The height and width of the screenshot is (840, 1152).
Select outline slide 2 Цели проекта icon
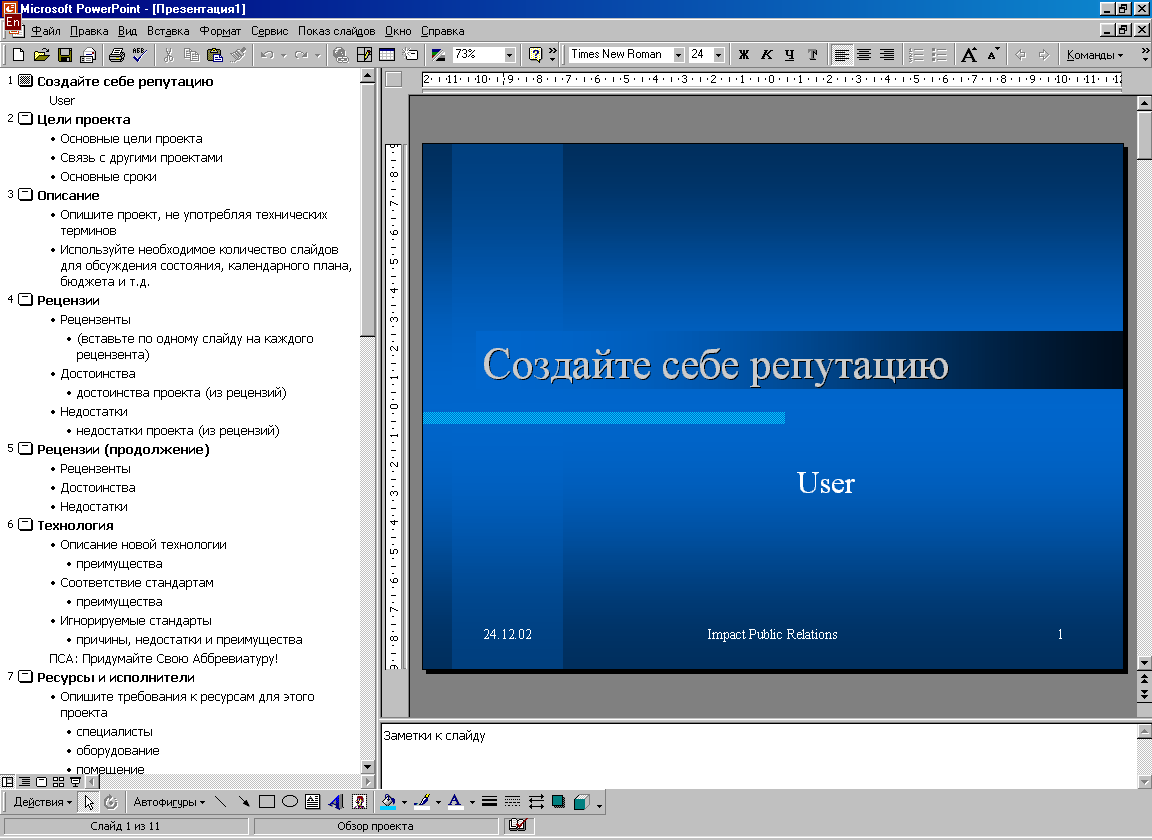(25, 118)
